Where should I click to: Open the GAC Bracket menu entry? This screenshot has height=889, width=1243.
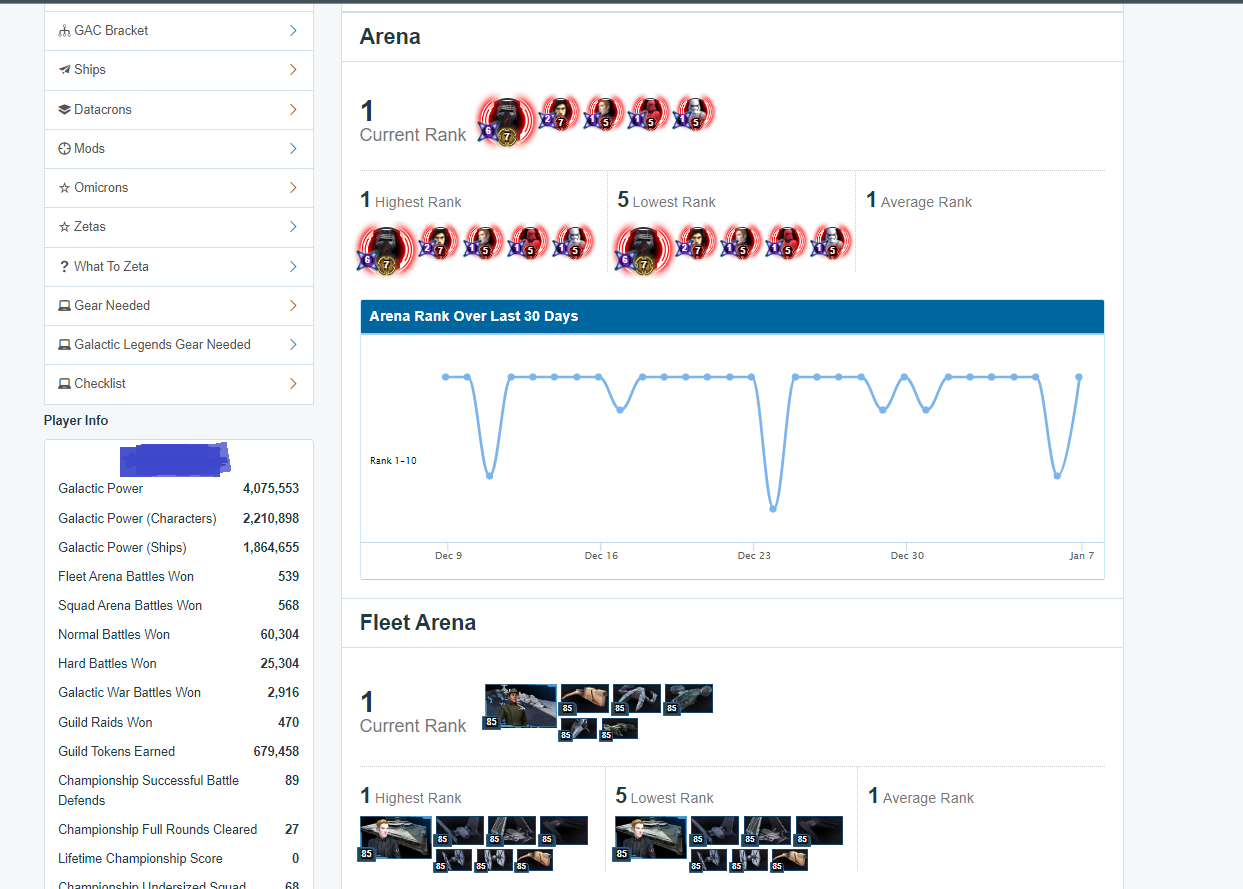179,31
